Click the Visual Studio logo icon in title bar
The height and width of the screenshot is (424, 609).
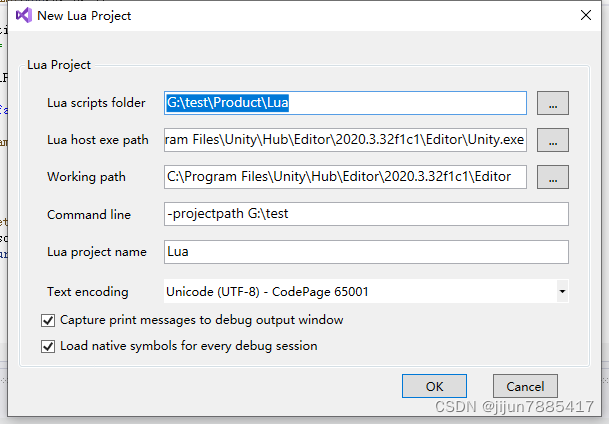point(24,16)
